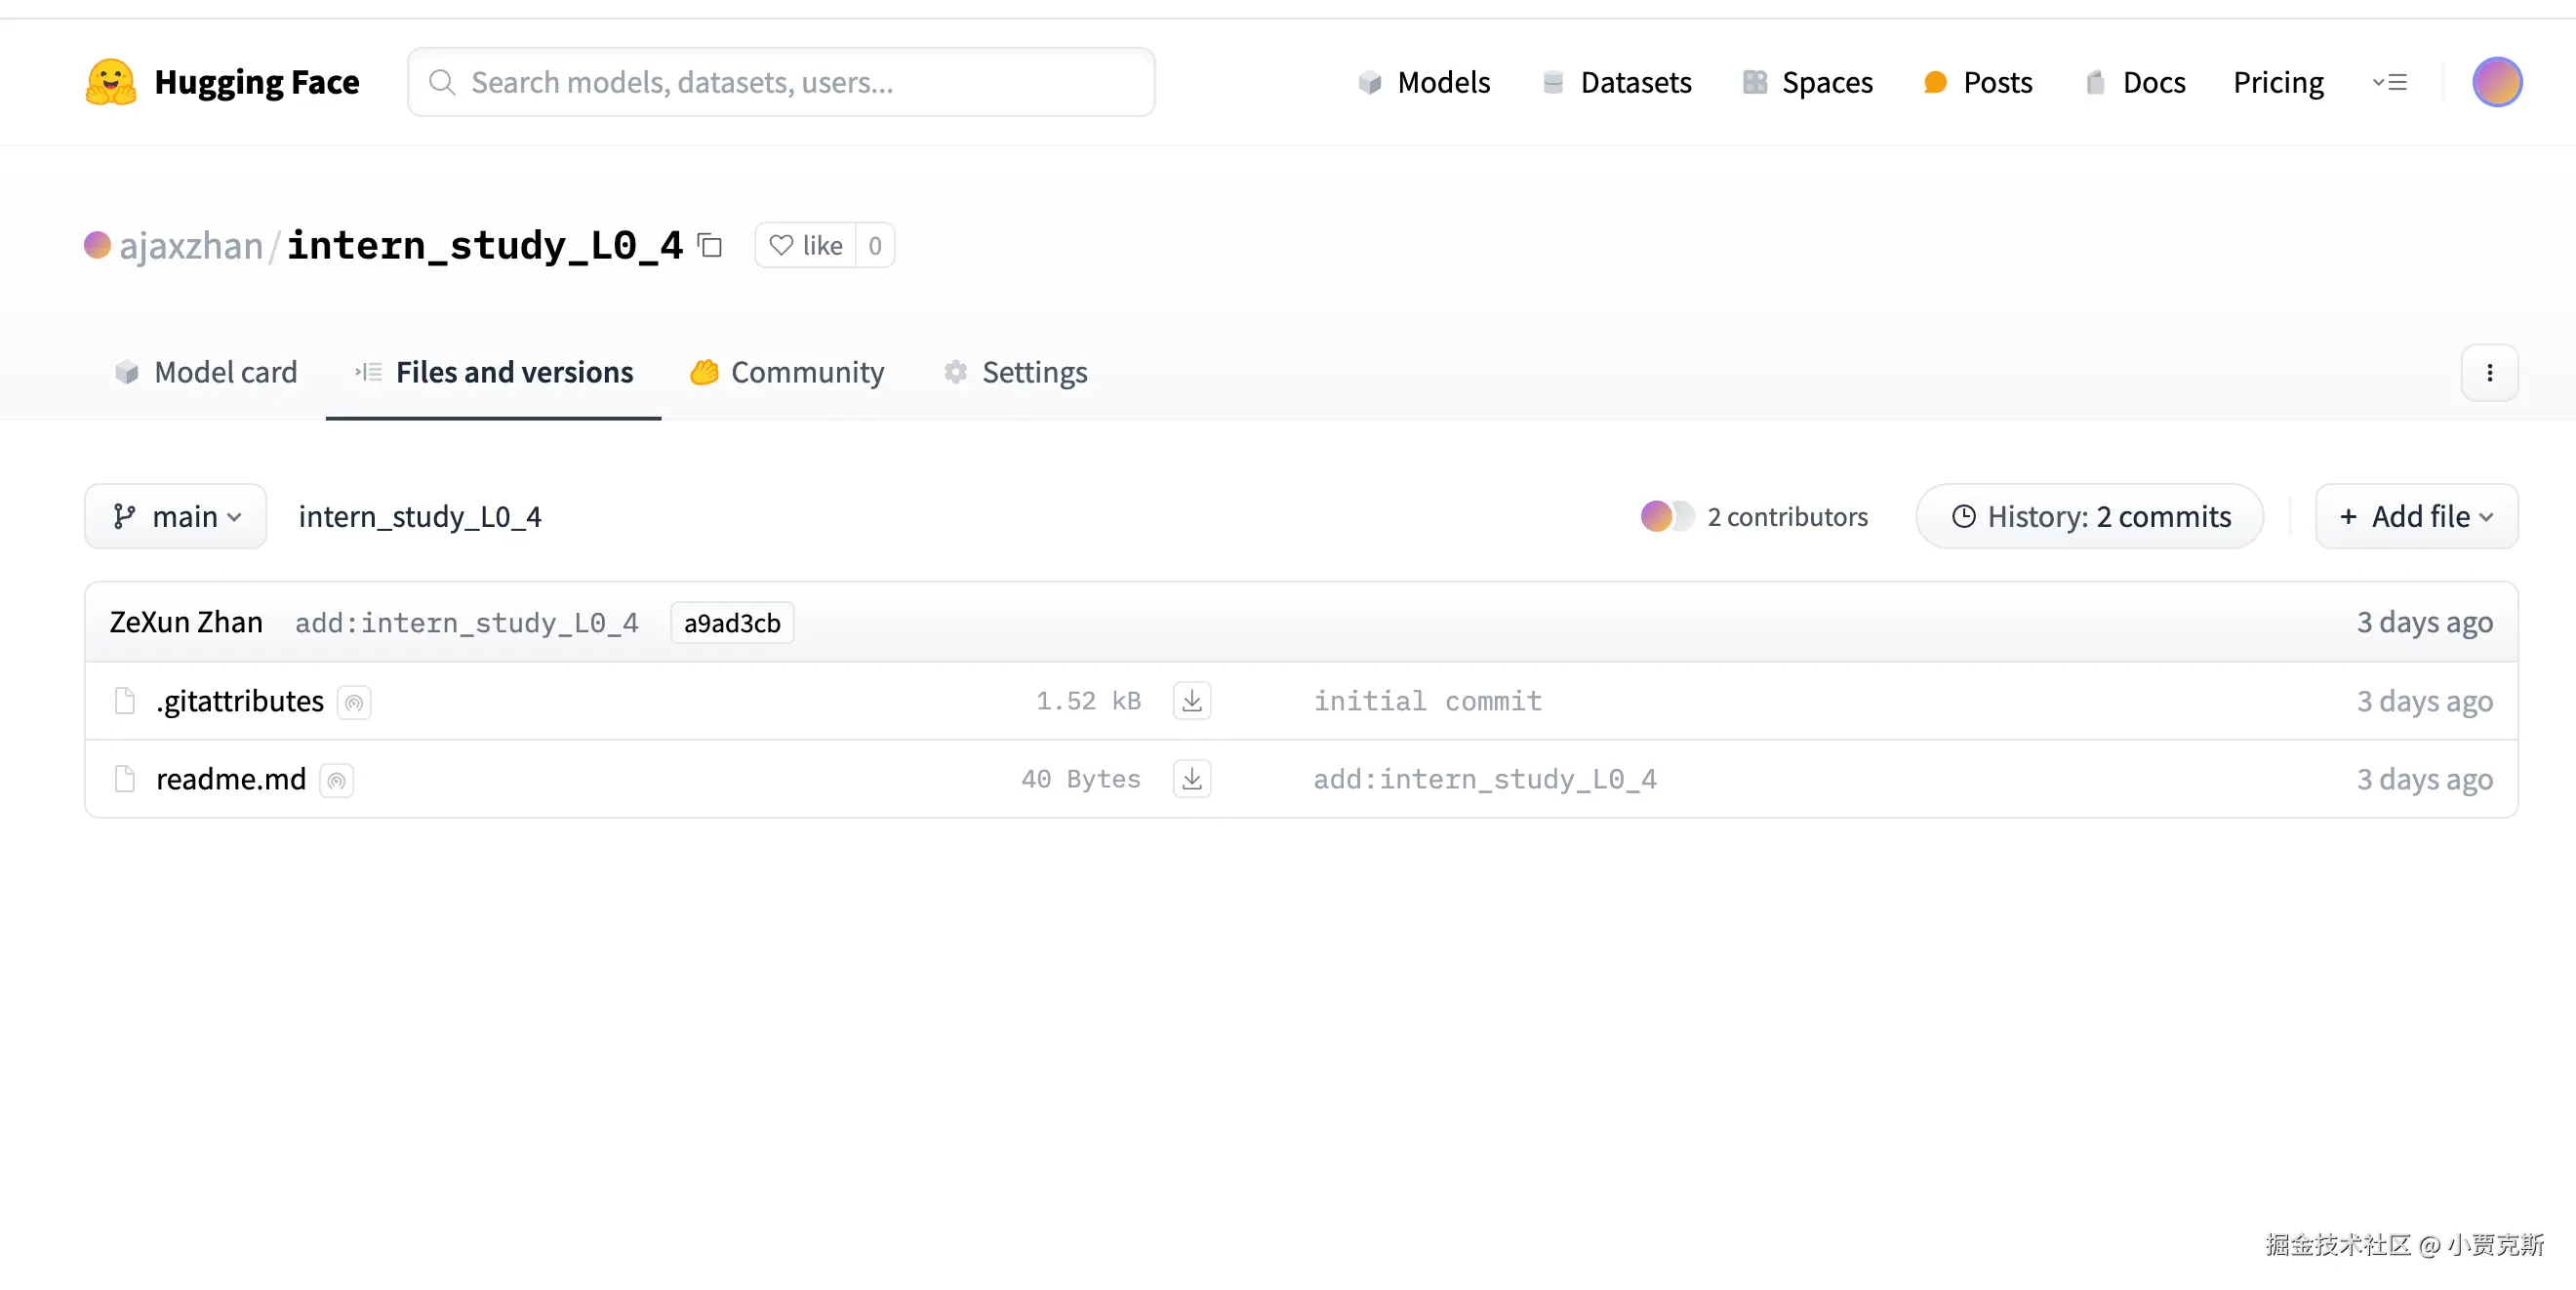Click the Hugging Face logo emoji

pyautogui.click(x=110, y=82)
